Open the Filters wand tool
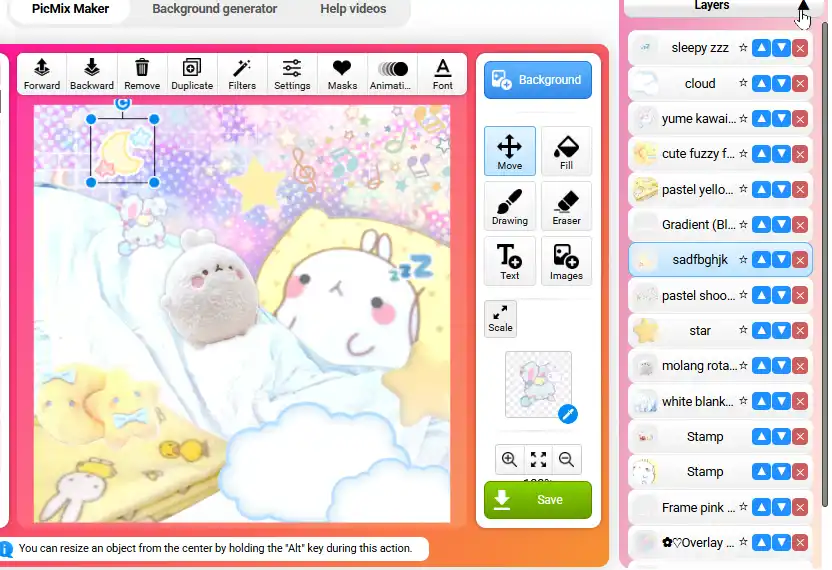The height and width of the screenshot is (570, 832). (x=242, y=74)
